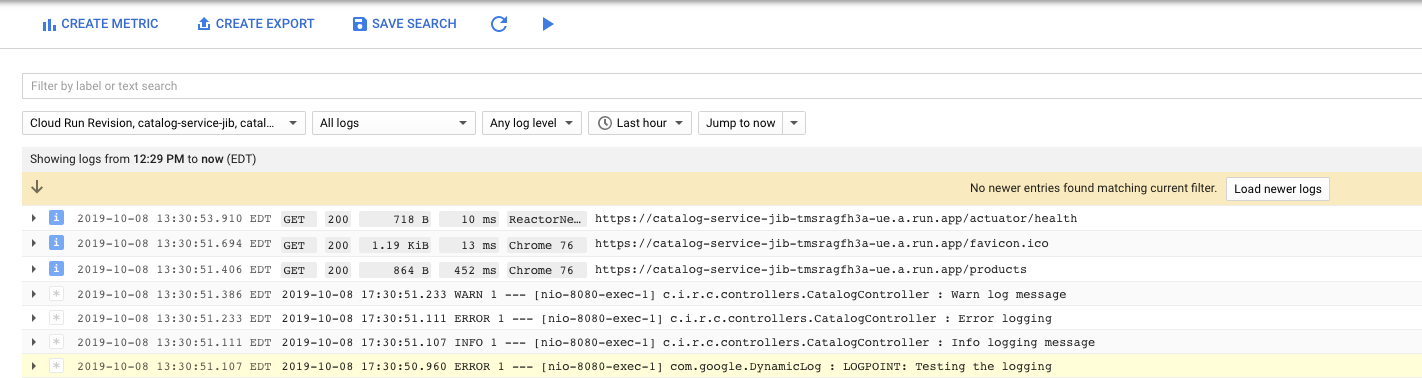Click info severity icon on /products row
This screenshot has height=378, width=1422.
57,269
